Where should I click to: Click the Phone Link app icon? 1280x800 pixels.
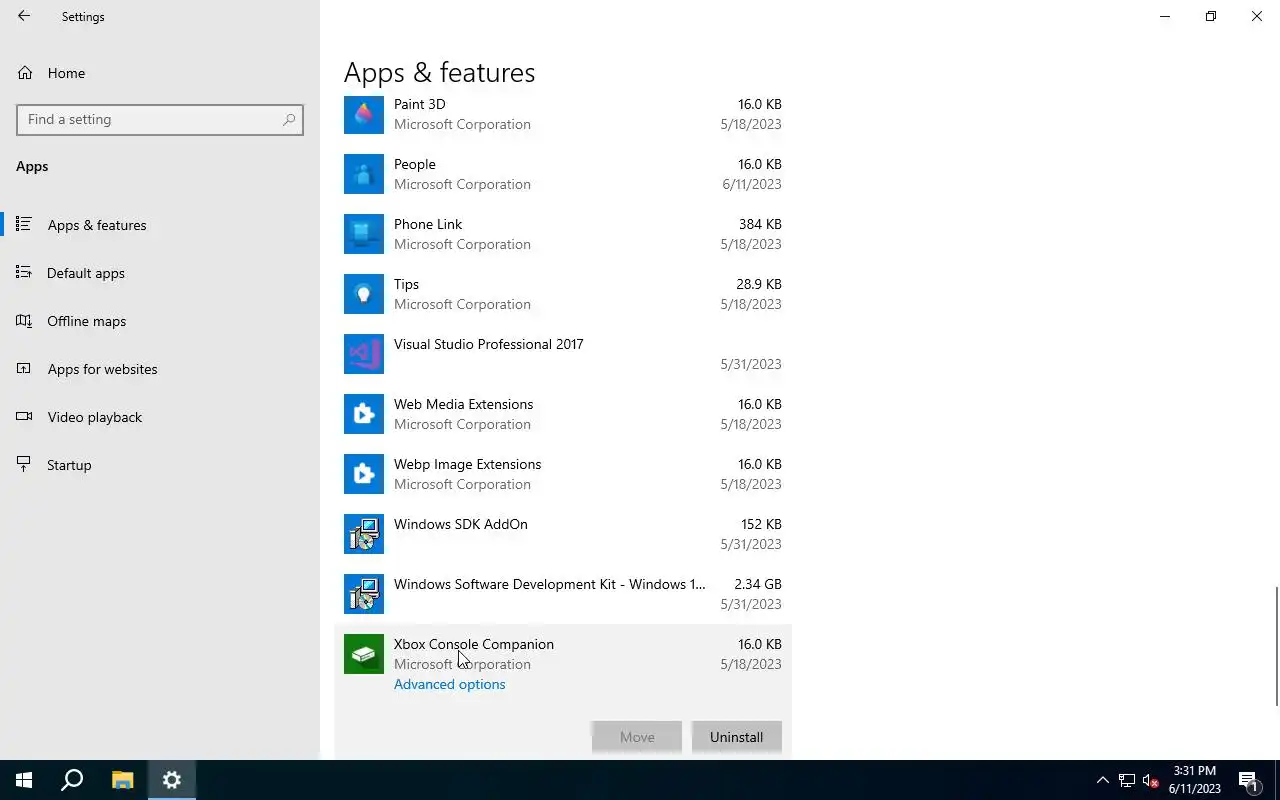click(x=364, y=234)
